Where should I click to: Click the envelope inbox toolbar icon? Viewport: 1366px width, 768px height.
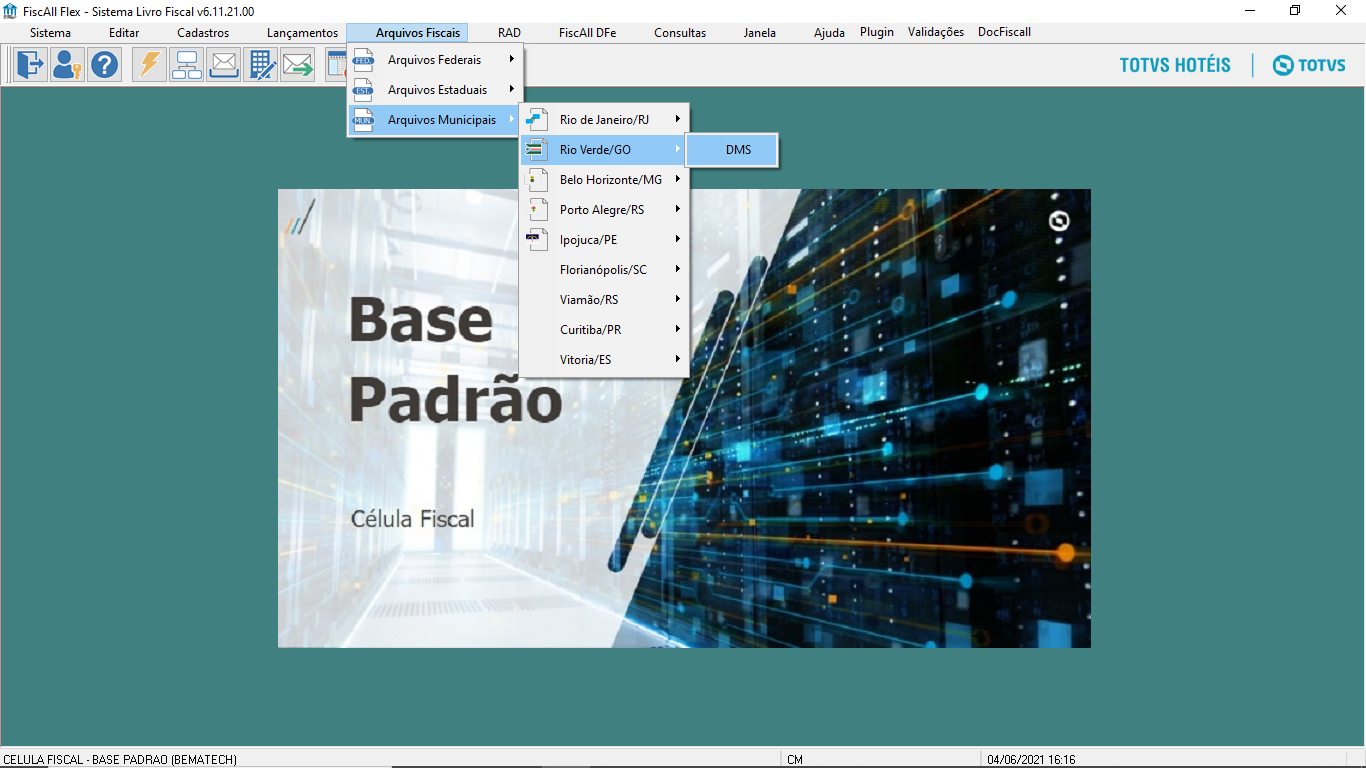[223, 65]
